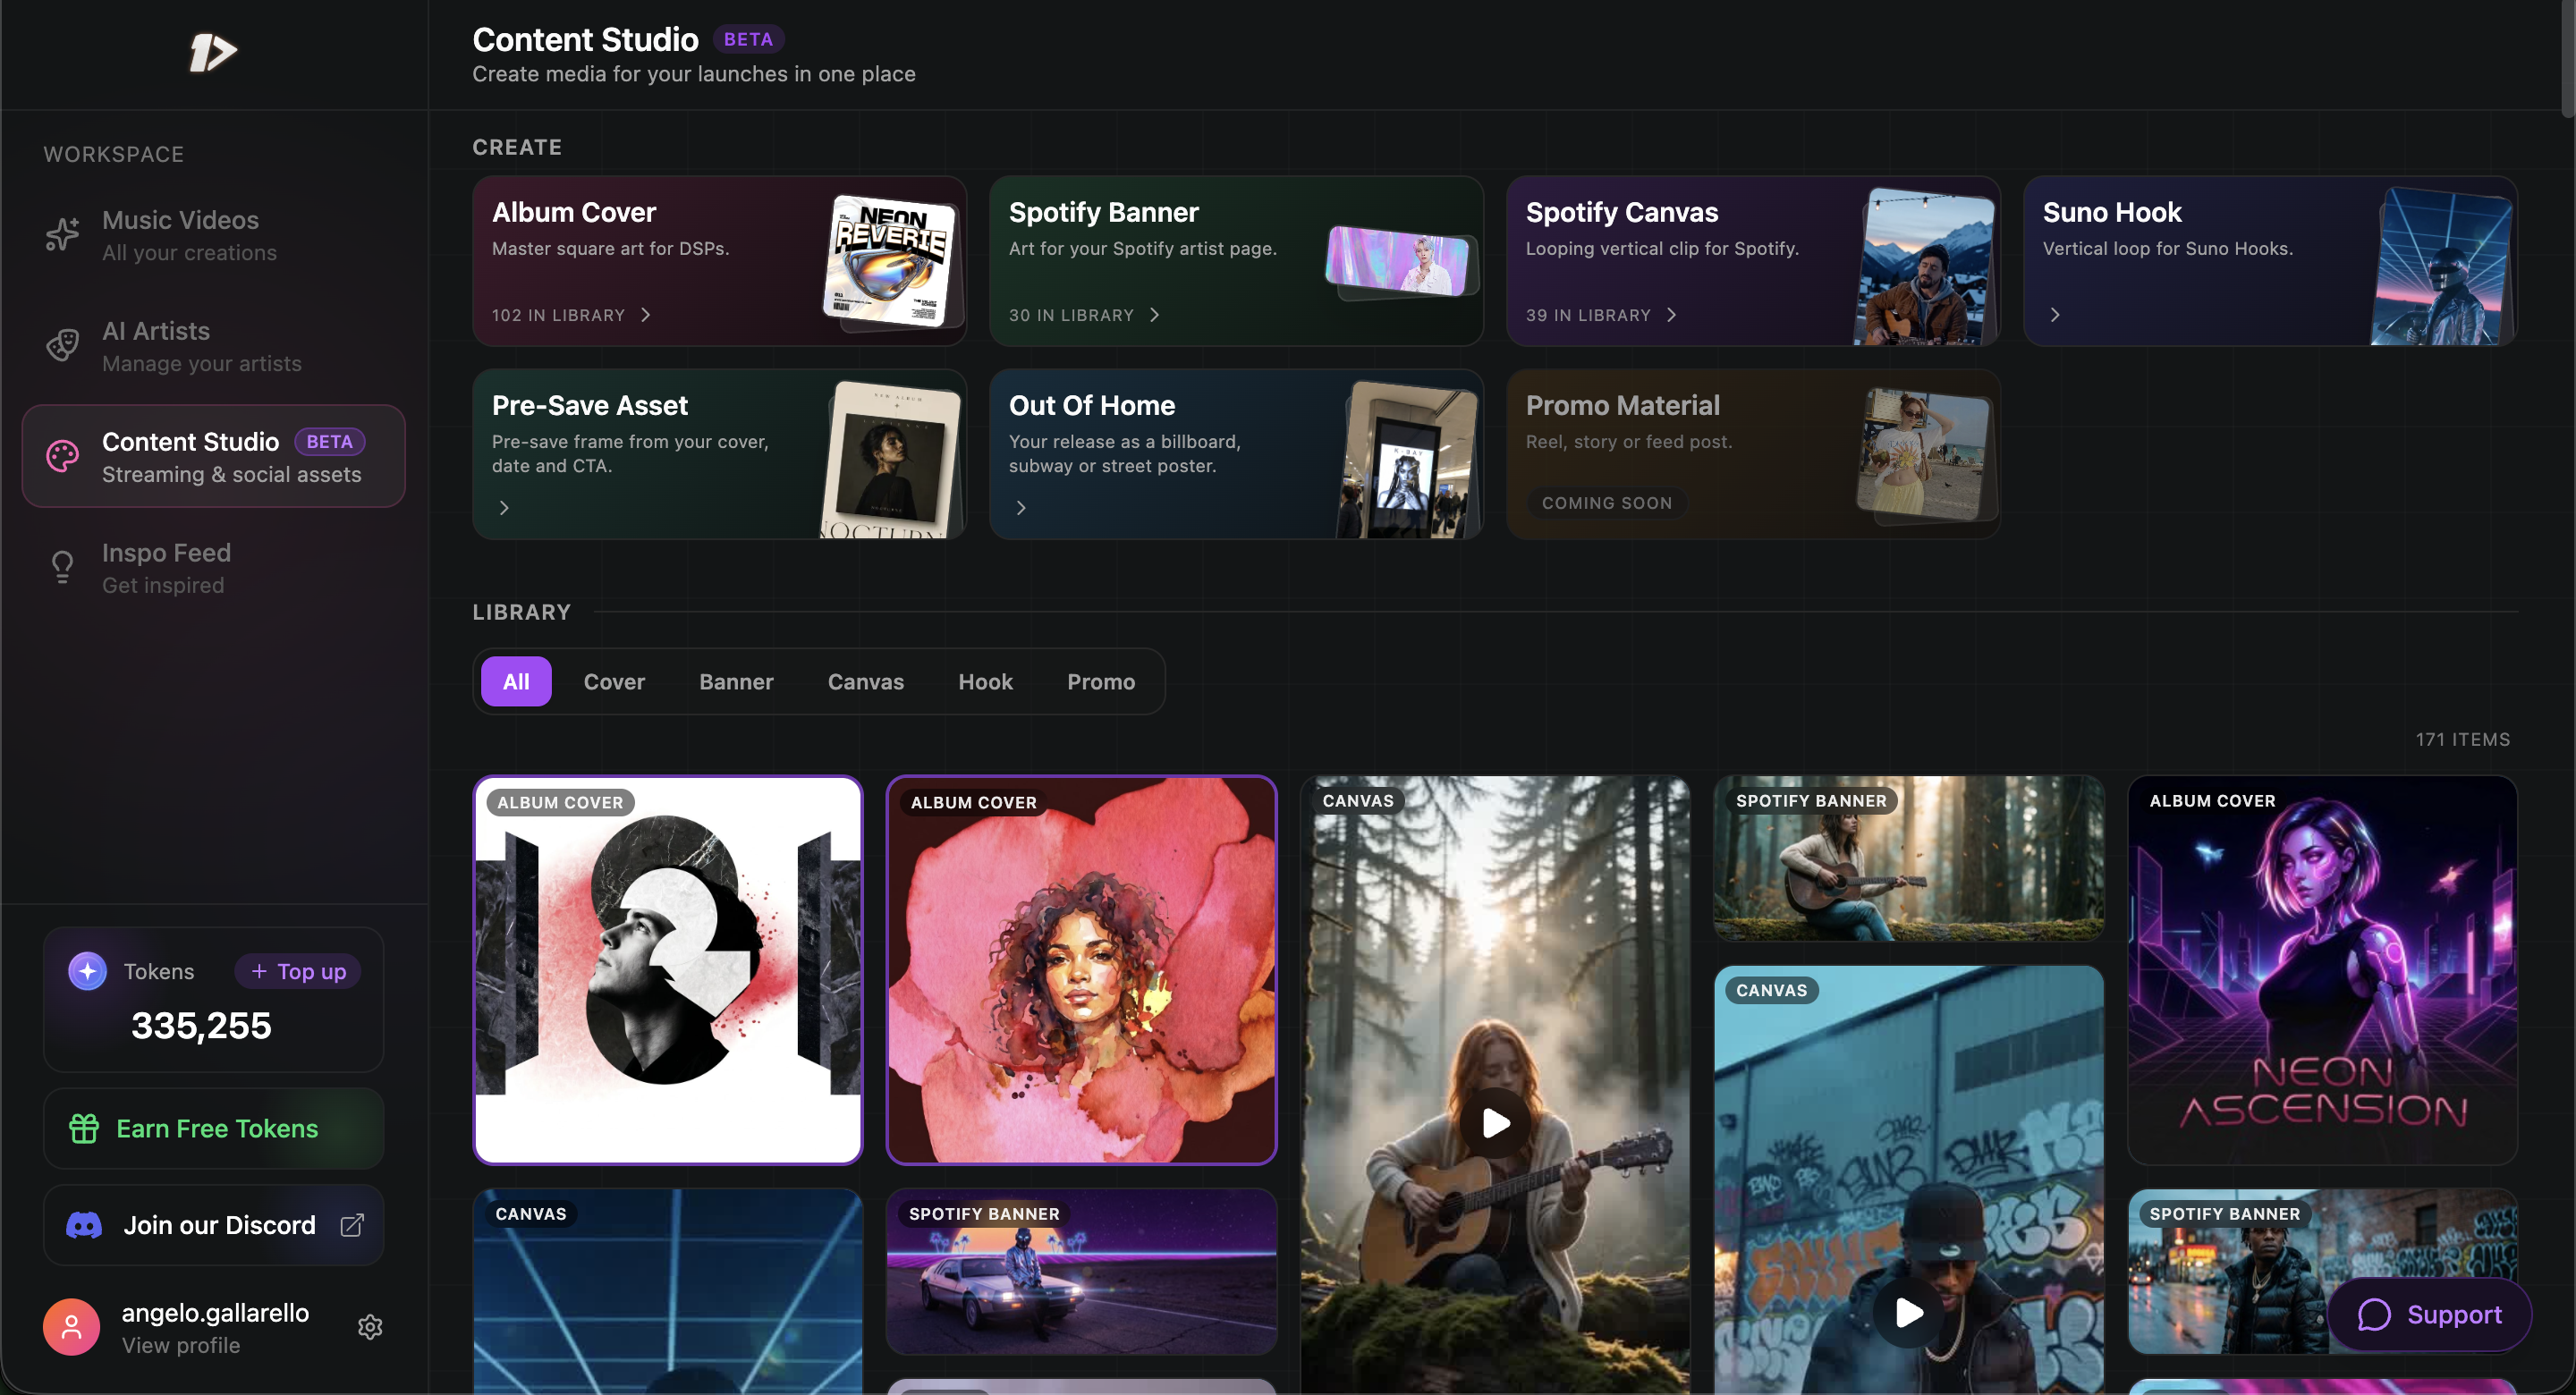Expand the Spotify Banner library chevron
2576x1395 pixels.
pos(1155,315)
